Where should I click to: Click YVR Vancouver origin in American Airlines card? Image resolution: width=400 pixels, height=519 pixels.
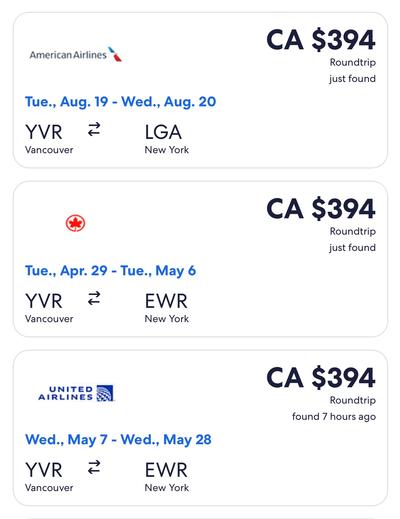(49, 139)
